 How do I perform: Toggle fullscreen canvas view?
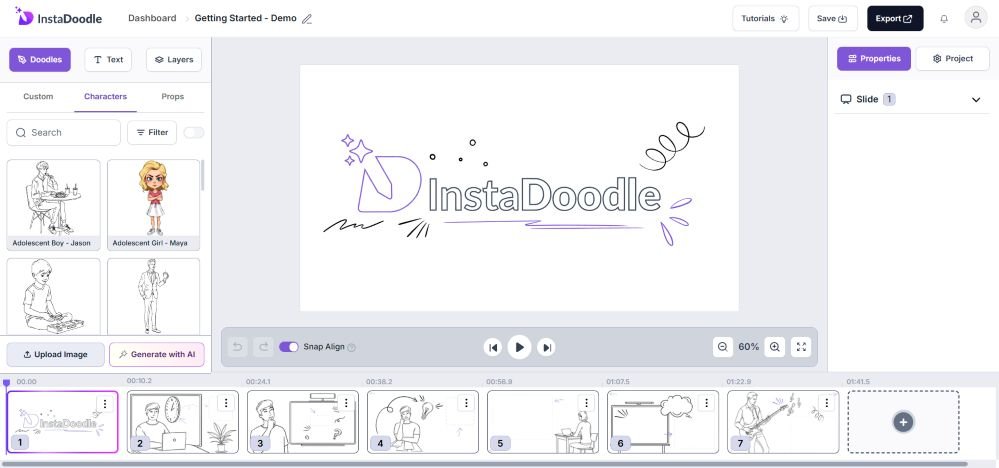click(801, 347)
